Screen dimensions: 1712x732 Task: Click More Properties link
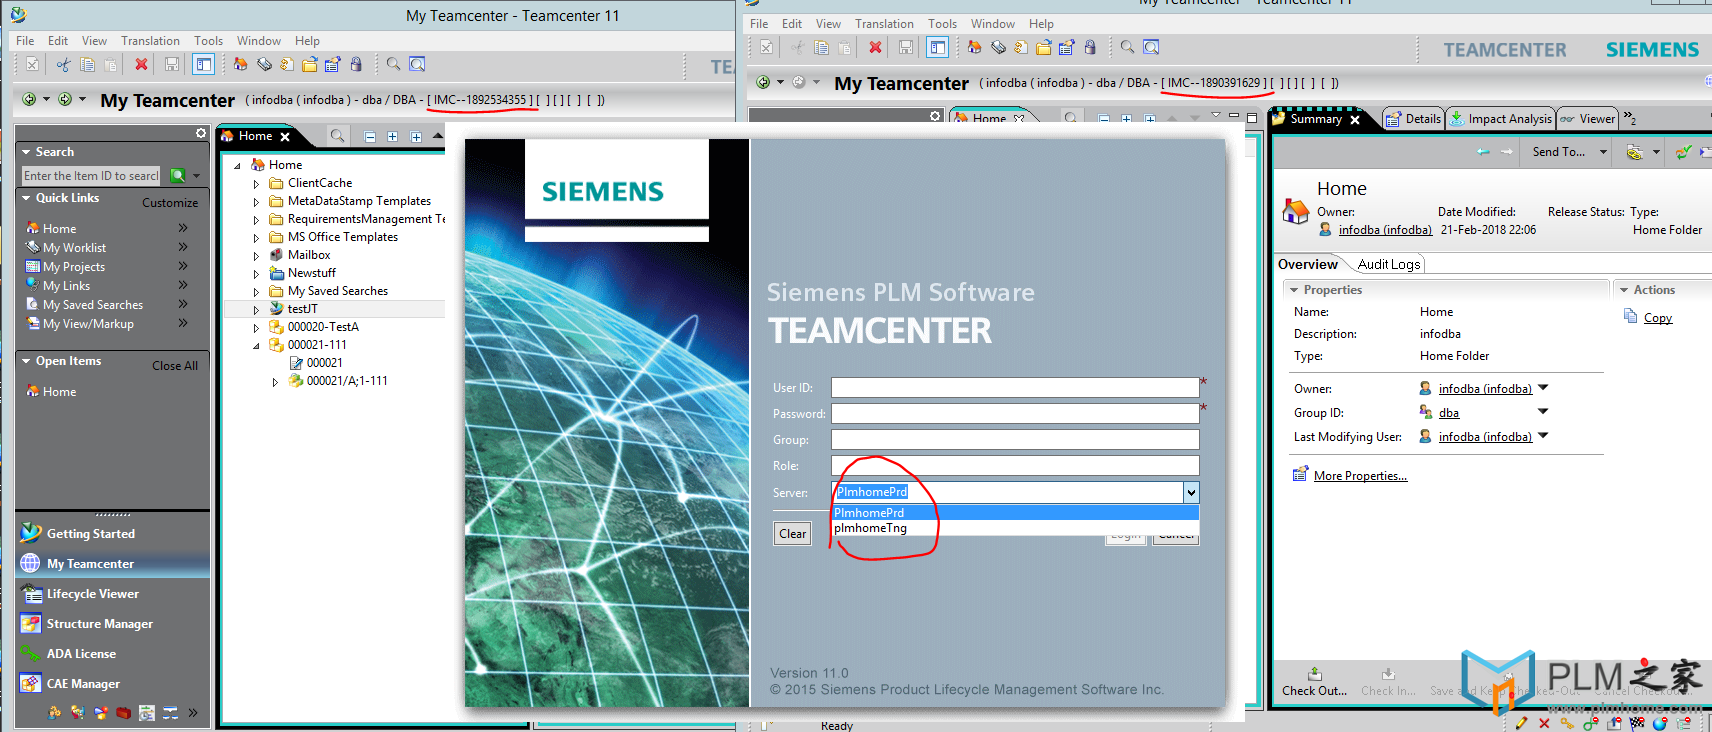tap(1360, 476)
